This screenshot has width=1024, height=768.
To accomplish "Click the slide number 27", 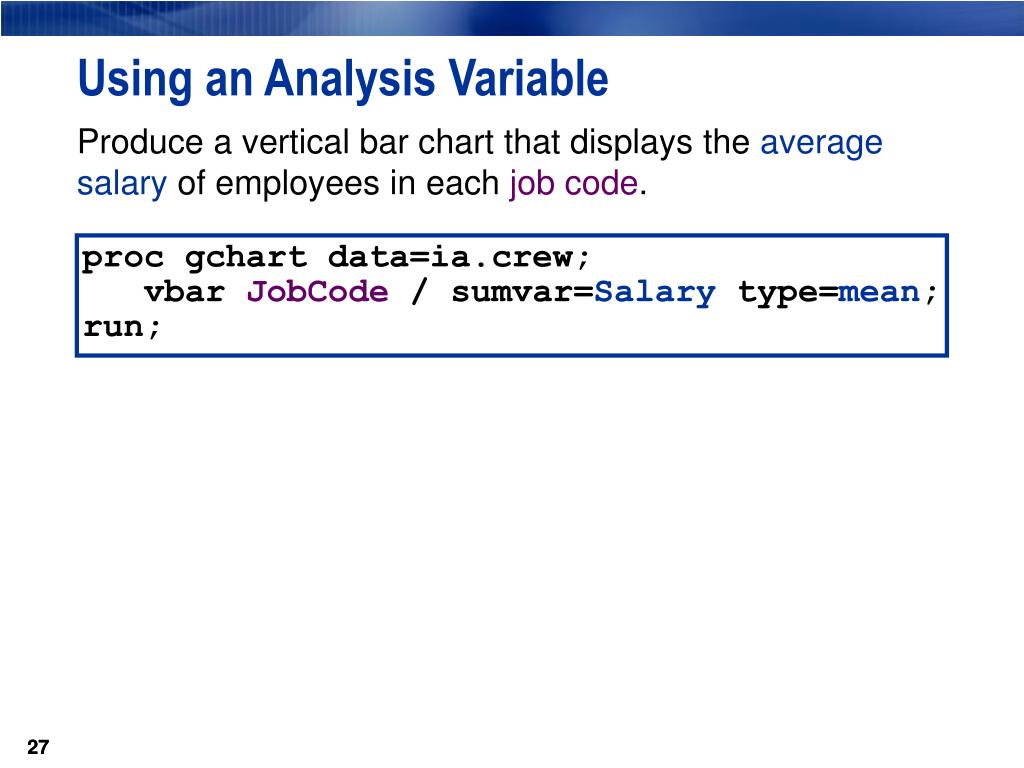I will pos(38,748).
